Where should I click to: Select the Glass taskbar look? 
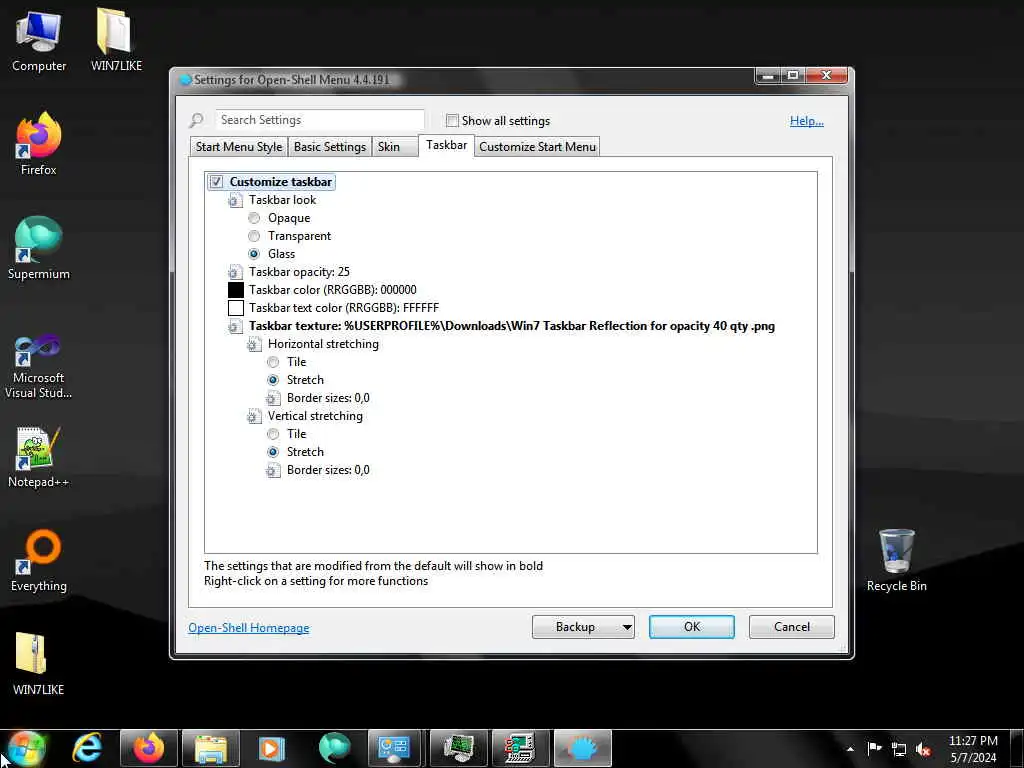(254, 254)
